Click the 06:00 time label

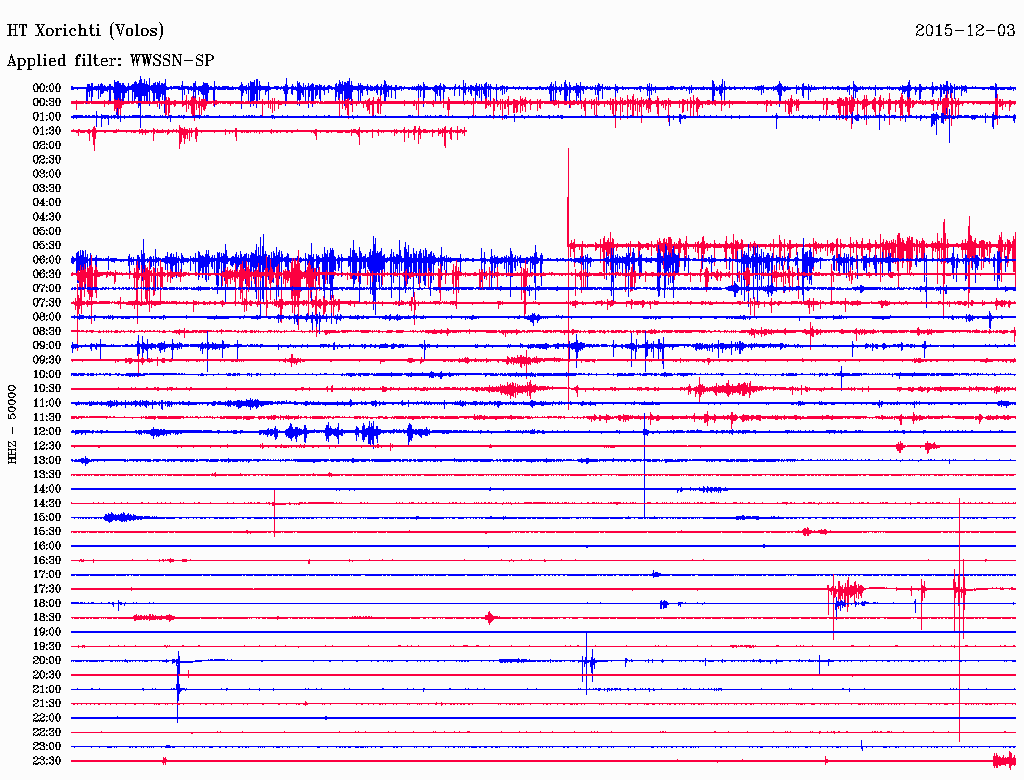[47, 260]
